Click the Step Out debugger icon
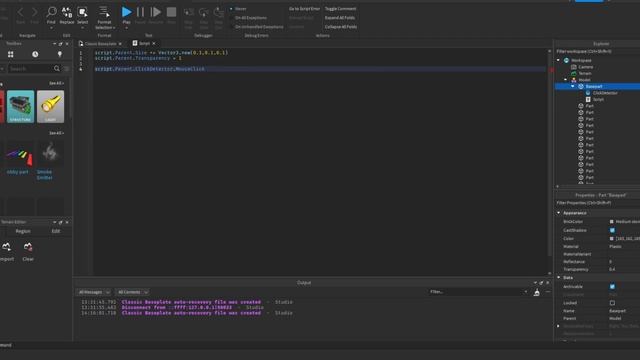Viewport: 640px width, 360px height. (218, 12)
